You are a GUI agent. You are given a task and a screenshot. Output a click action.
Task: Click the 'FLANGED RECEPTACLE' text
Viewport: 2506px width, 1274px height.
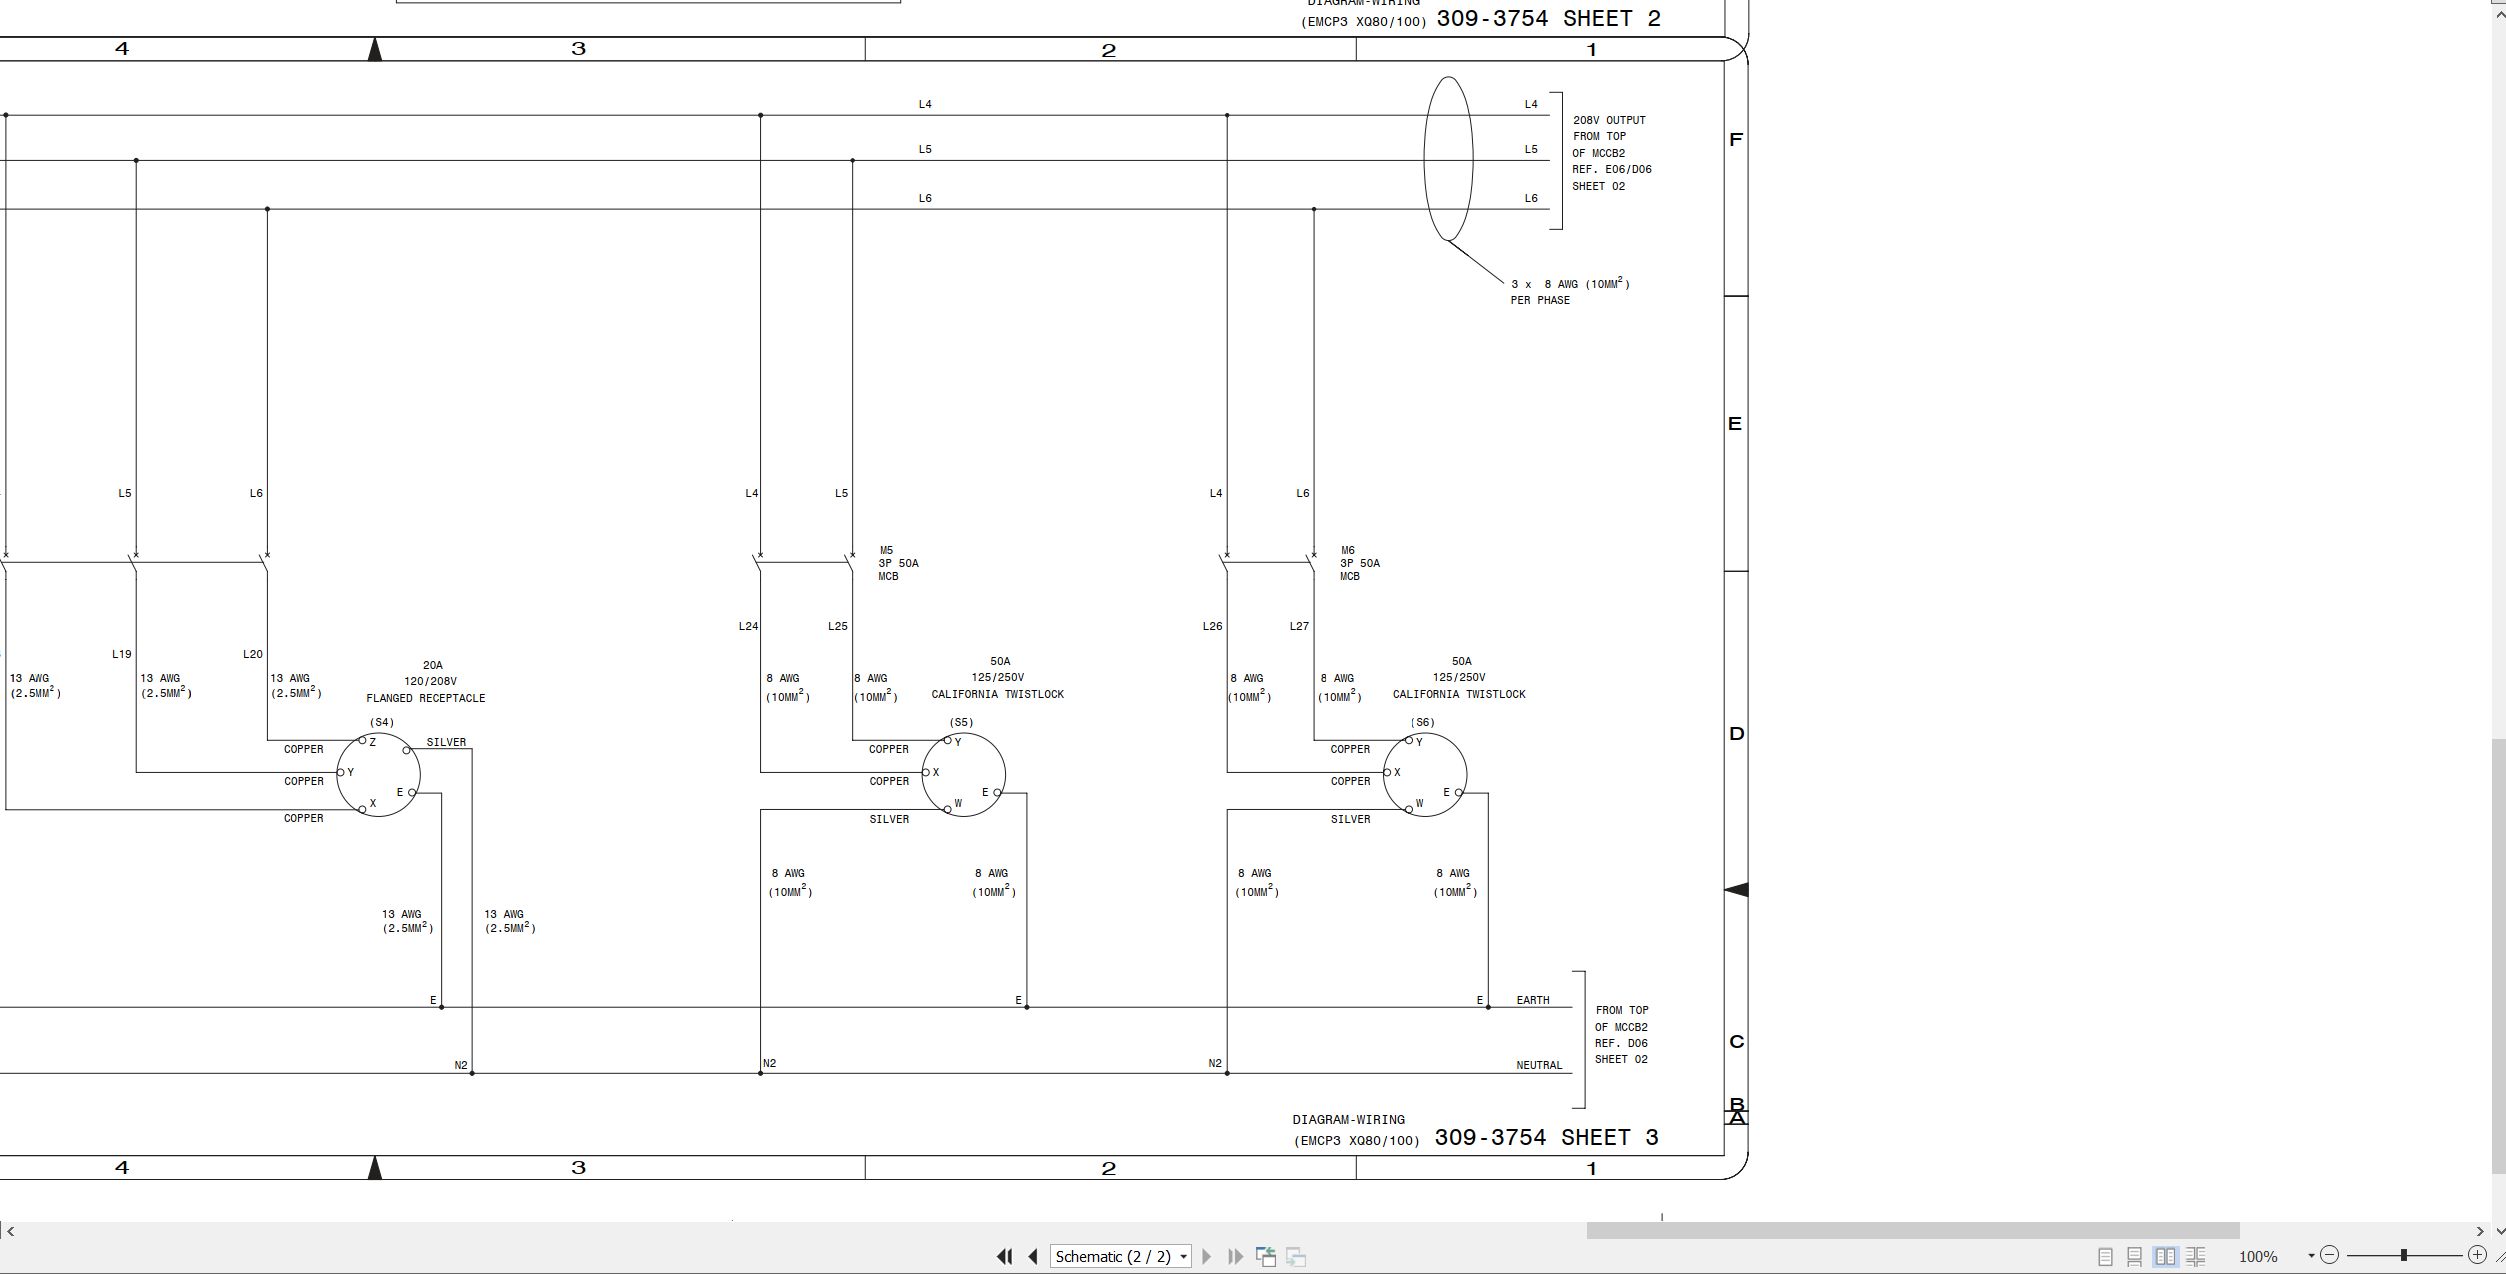point(425,698)
